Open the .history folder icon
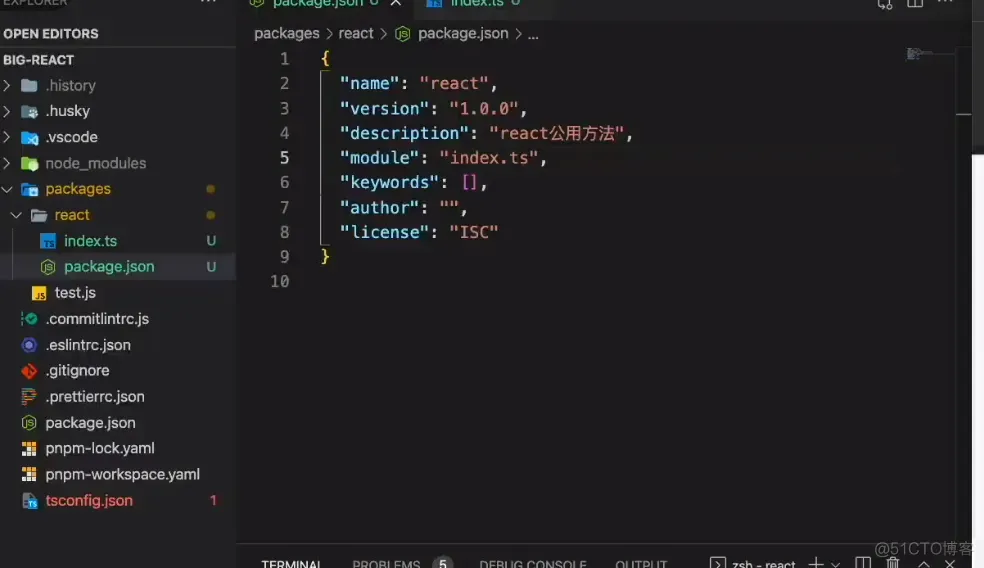Image resolution: width=984 pixels, height=568 pixels. point(29,85)
